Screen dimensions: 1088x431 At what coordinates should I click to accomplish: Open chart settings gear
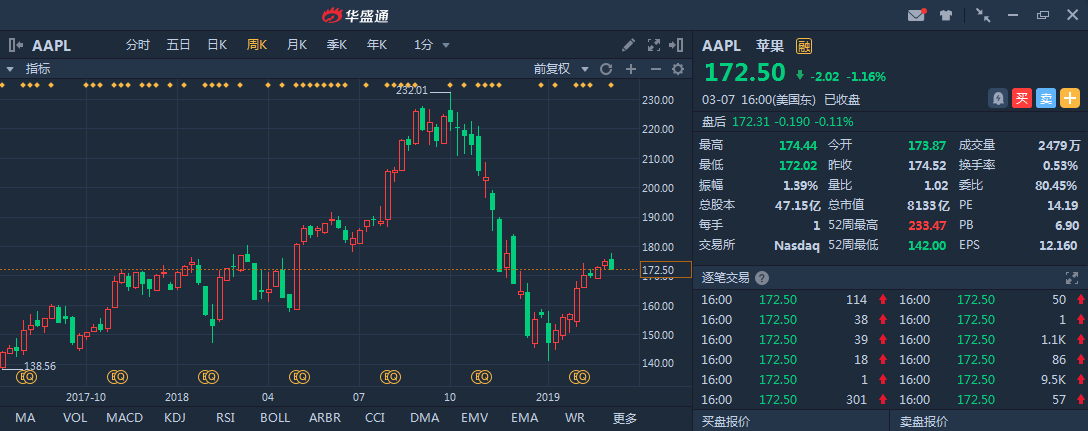678,69
